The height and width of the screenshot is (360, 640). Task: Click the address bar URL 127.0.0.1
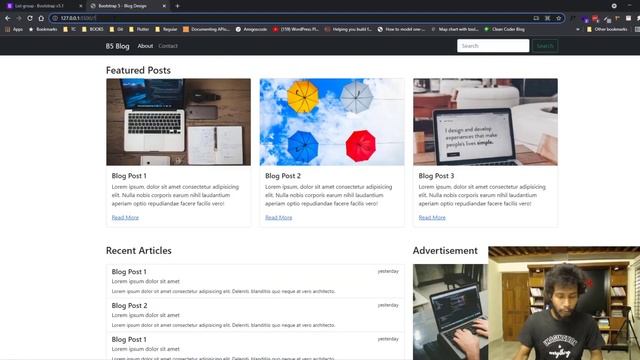[x=78, y=18]
